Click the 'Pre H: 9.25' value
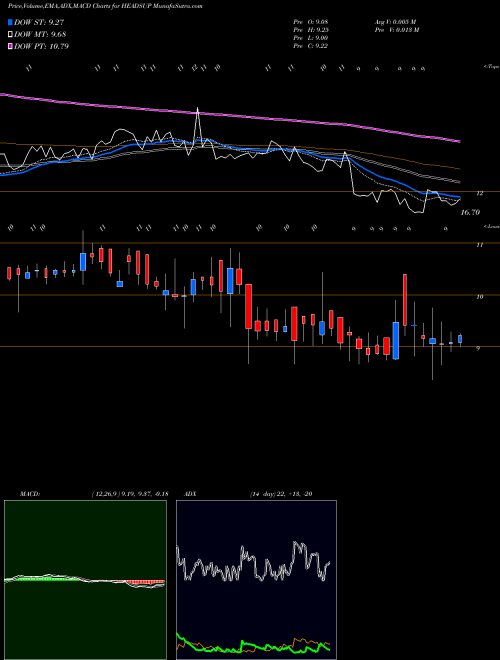Screen dimensions: 500x660 pyautogui.click(x=311, y=30)
